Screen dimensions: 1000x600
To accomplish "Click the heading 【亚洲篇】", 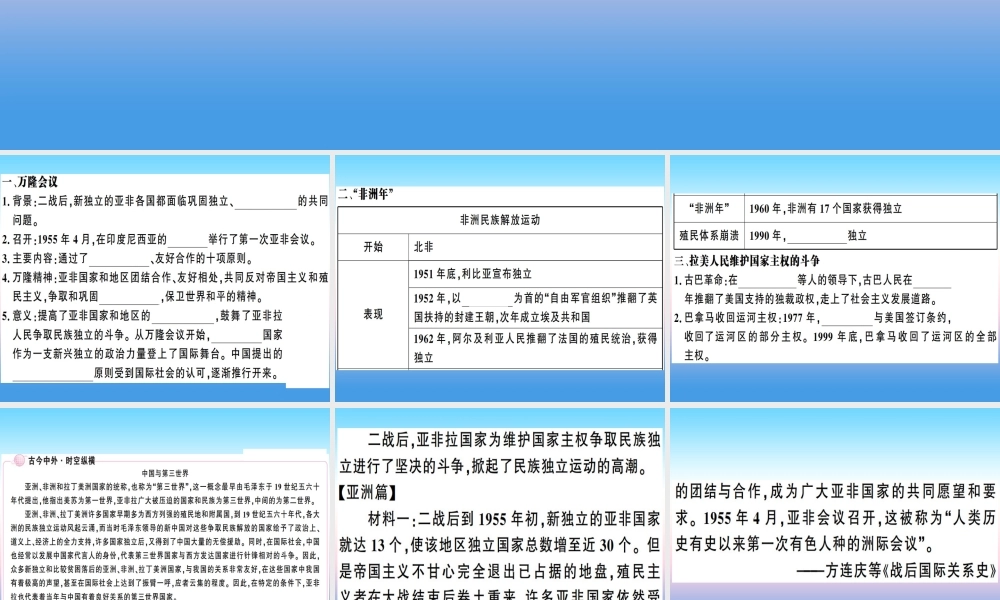I will pos(368,492).
